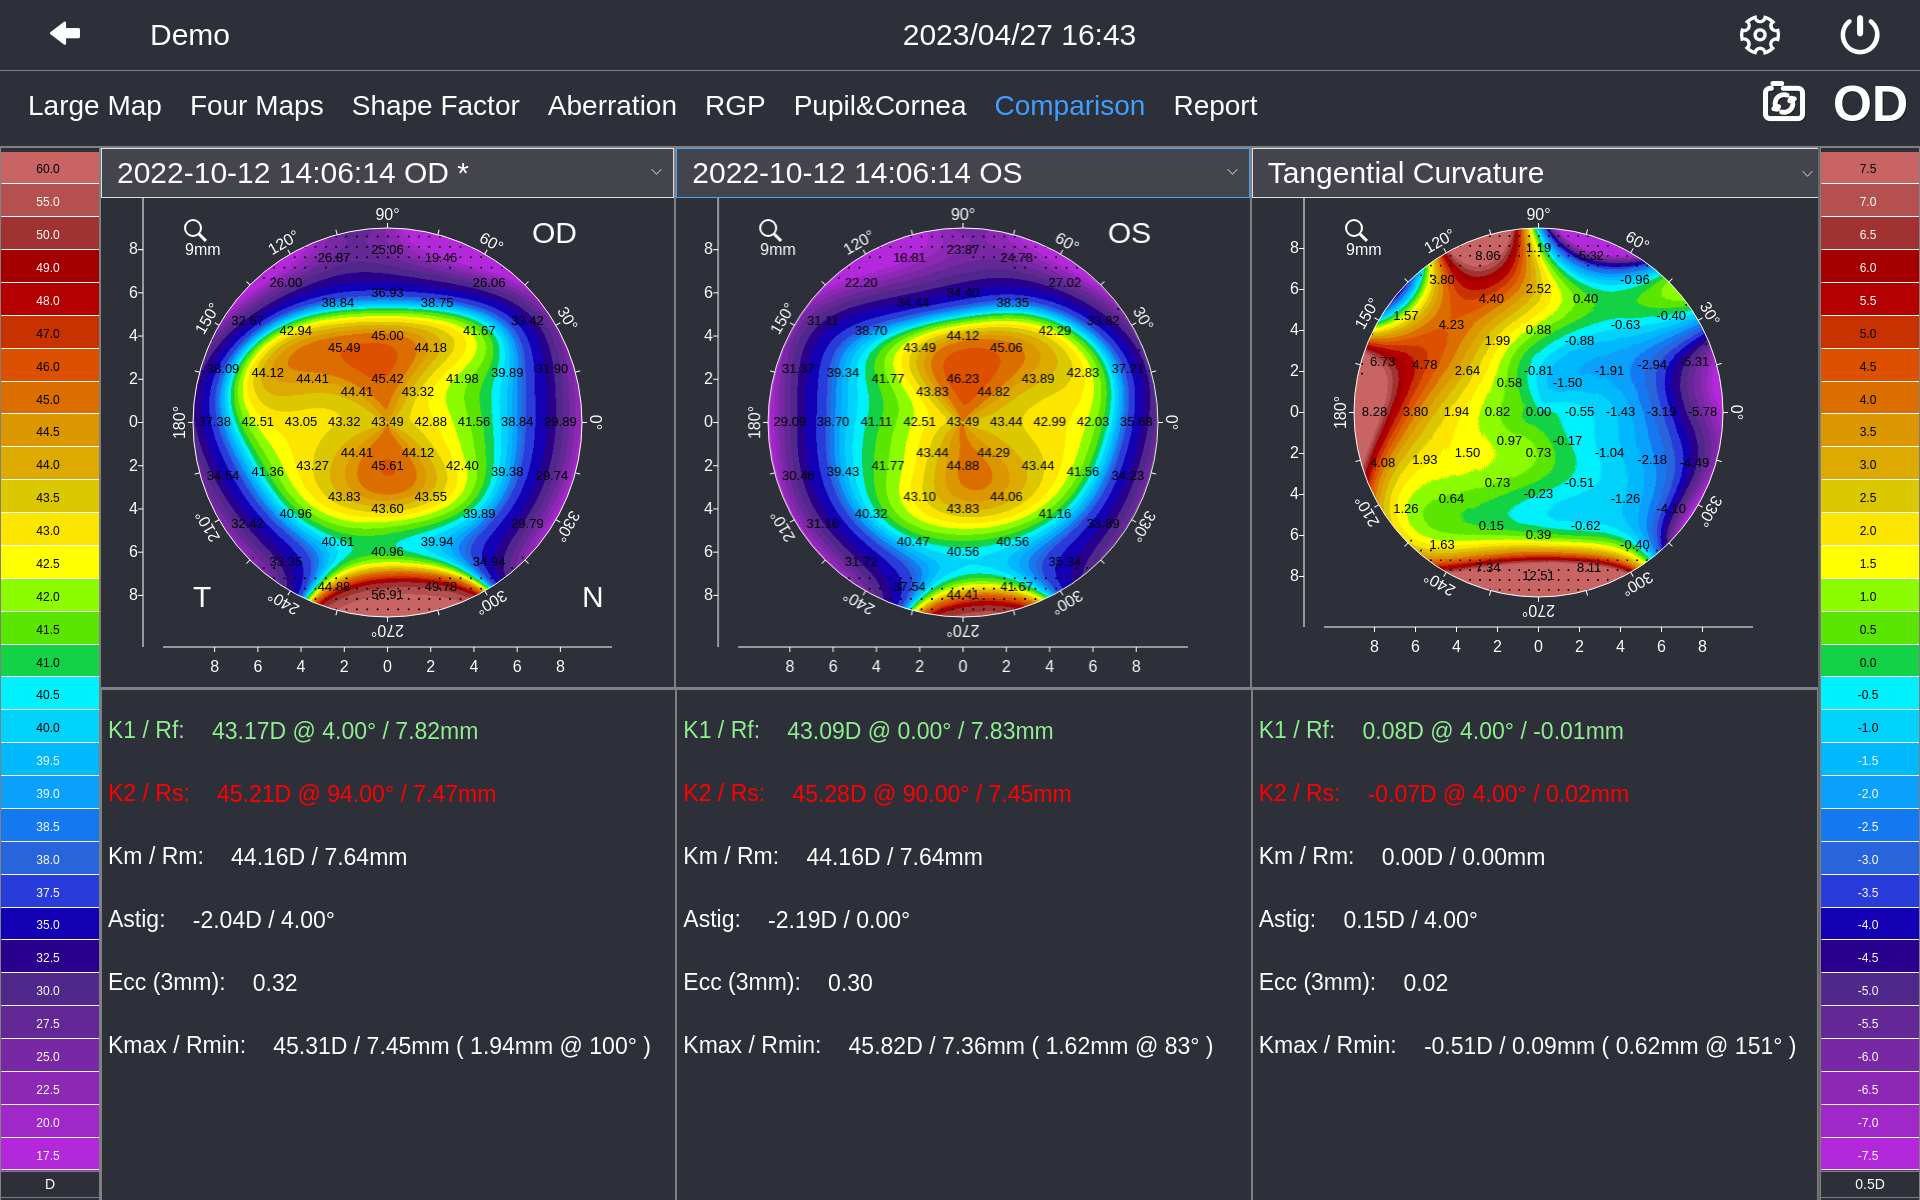Select the 41.0 green color swatch

50,662
